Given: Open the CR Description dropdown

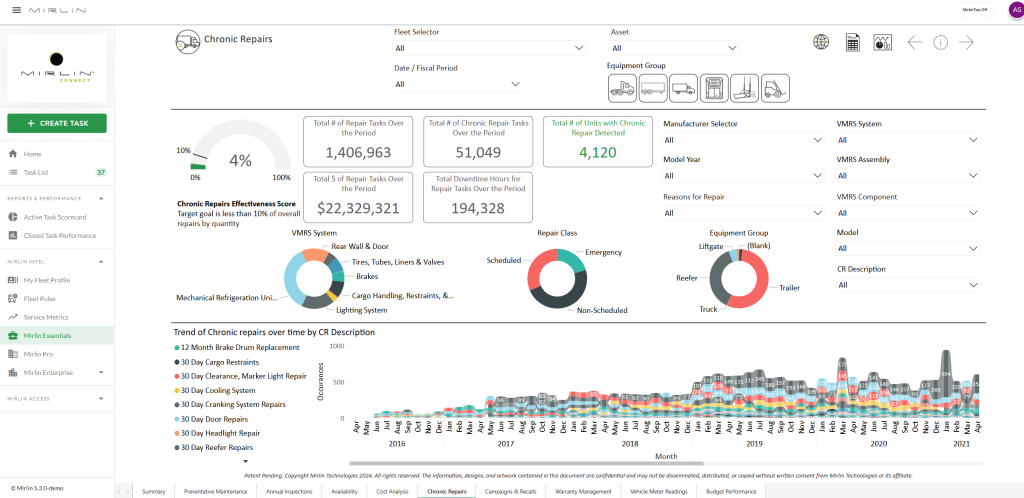Looking at the screenshot, I should tap(908, 285).
